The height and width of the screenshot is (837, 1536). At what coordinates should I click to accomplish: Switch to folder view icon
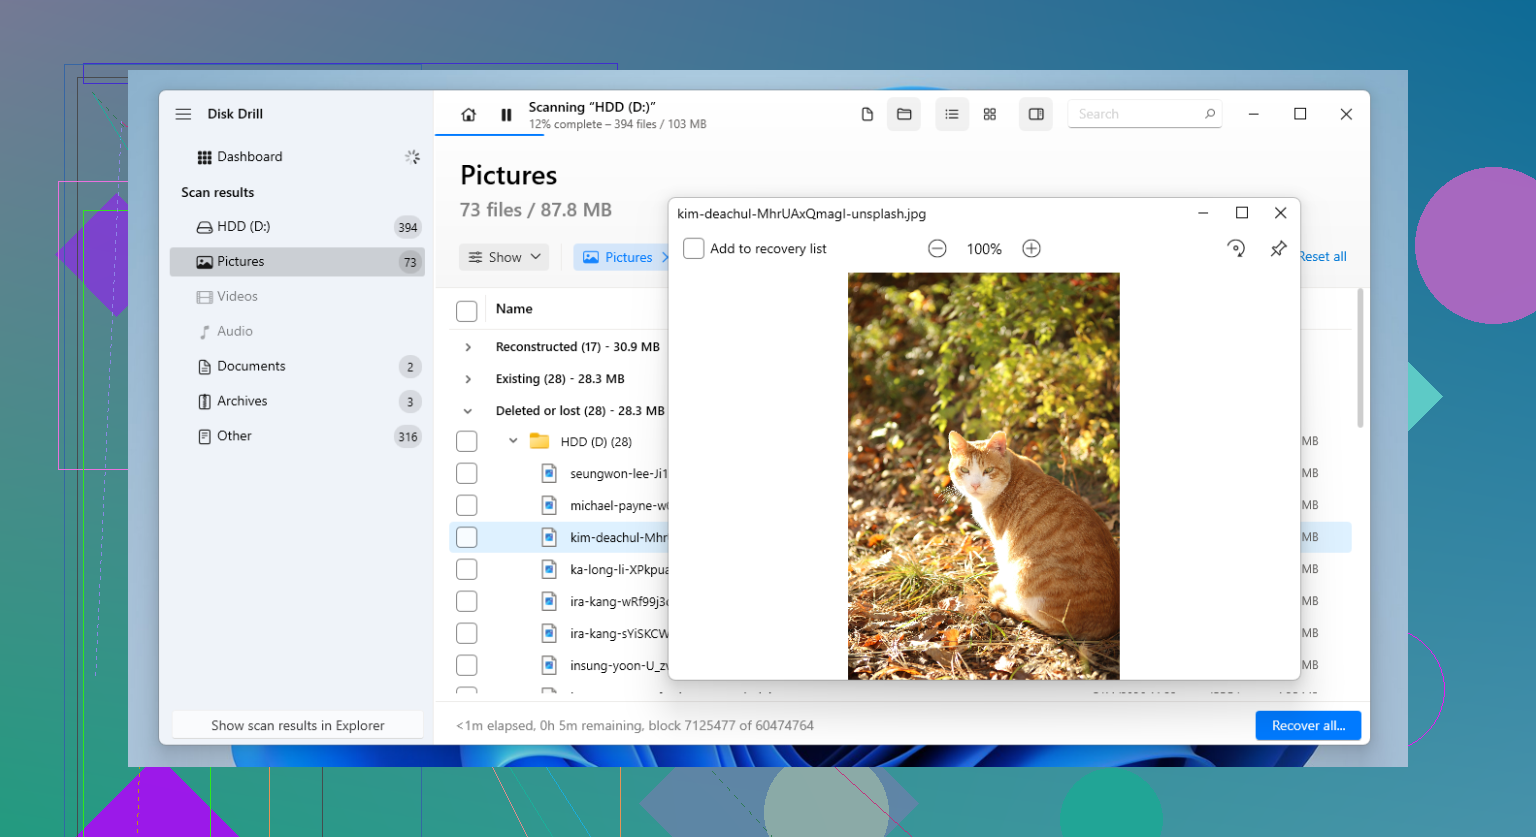click(x=904, y=114)
